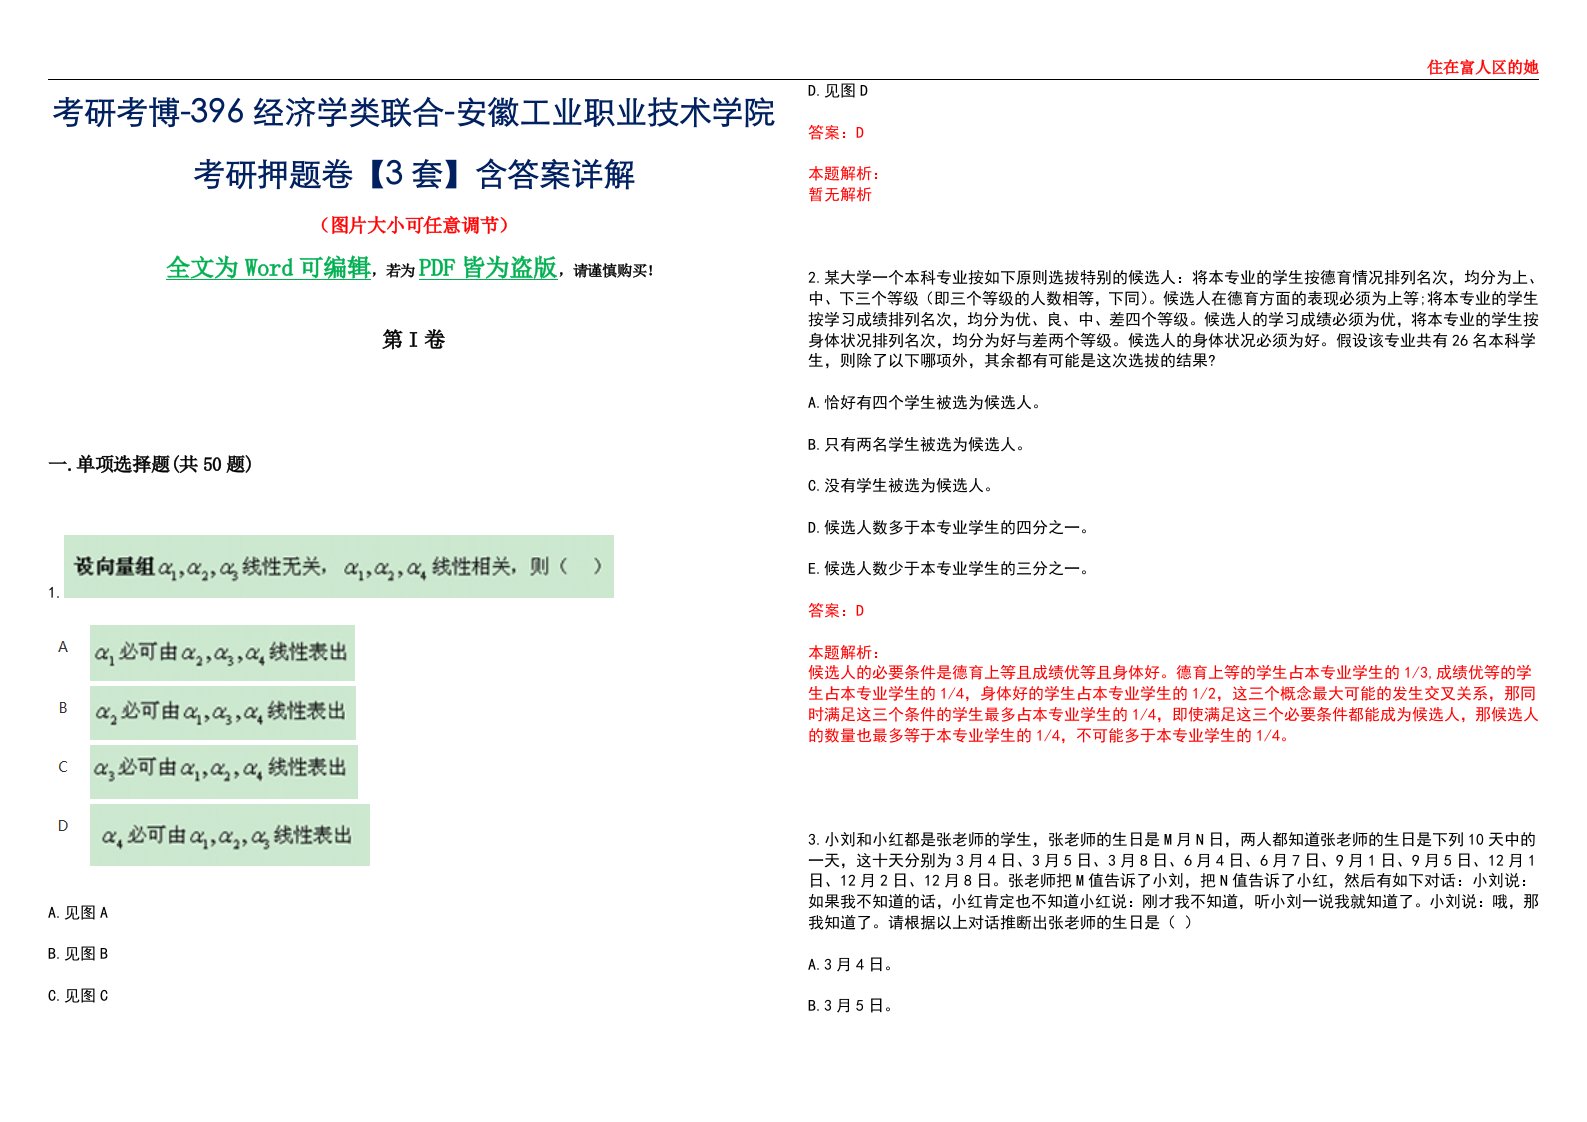Click option B formula image α2必可由
The height and width of the screenshot is (1122, 1587).
tap(222, 712)
